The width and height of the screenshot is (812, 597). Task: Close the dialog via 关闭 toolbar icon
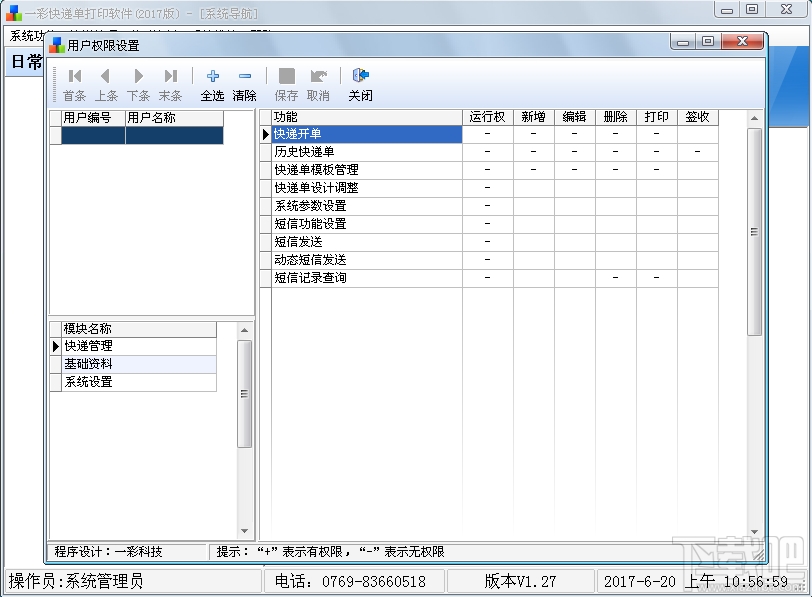tap(360, 85)
